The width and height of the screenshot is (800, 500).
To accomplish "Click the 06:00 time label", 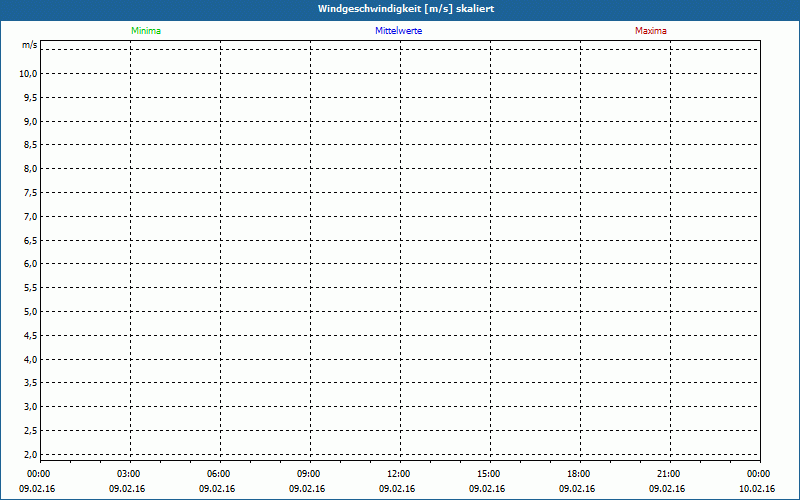I will [x=218, y=474].
